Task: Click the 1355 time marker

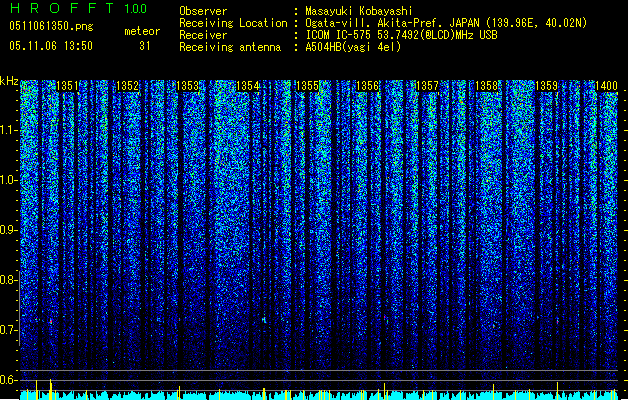Action: (307, 86)
